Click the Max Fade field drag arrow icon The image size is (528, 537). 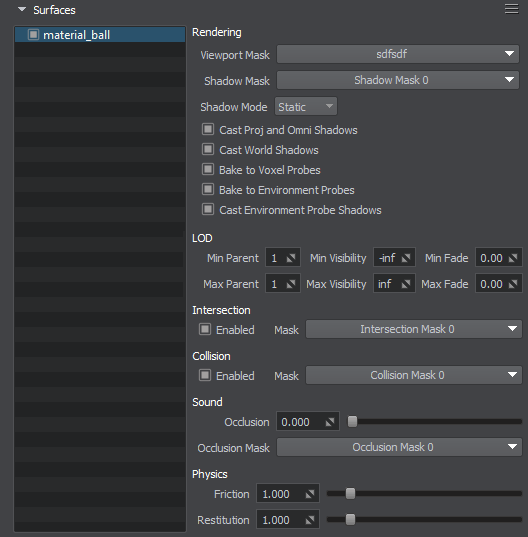[x=513, y=284]
